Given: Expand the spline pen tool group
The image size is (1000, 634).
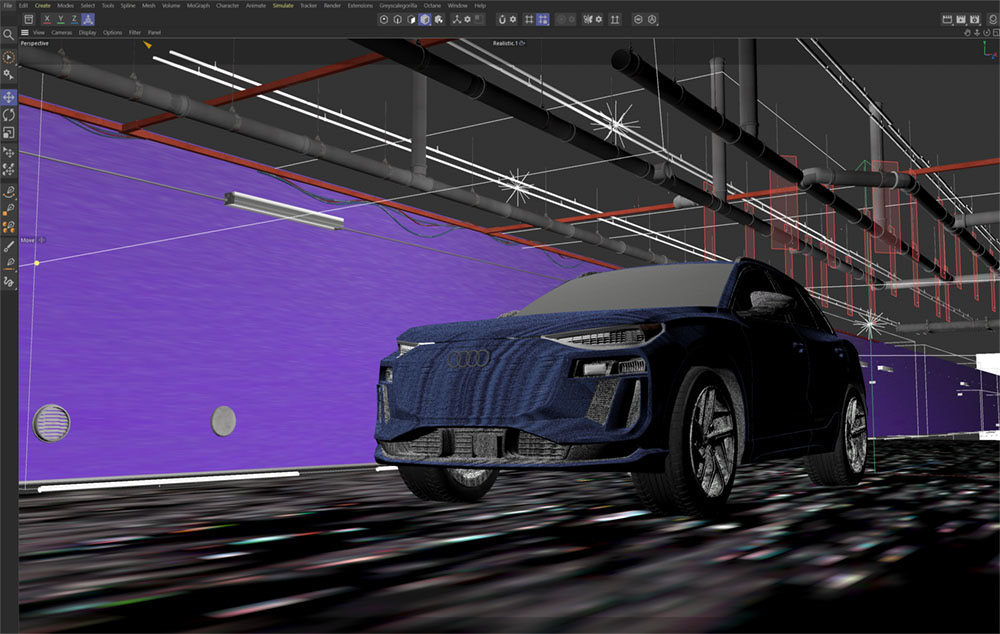Looking at the screenshot, I should [8, 192].
